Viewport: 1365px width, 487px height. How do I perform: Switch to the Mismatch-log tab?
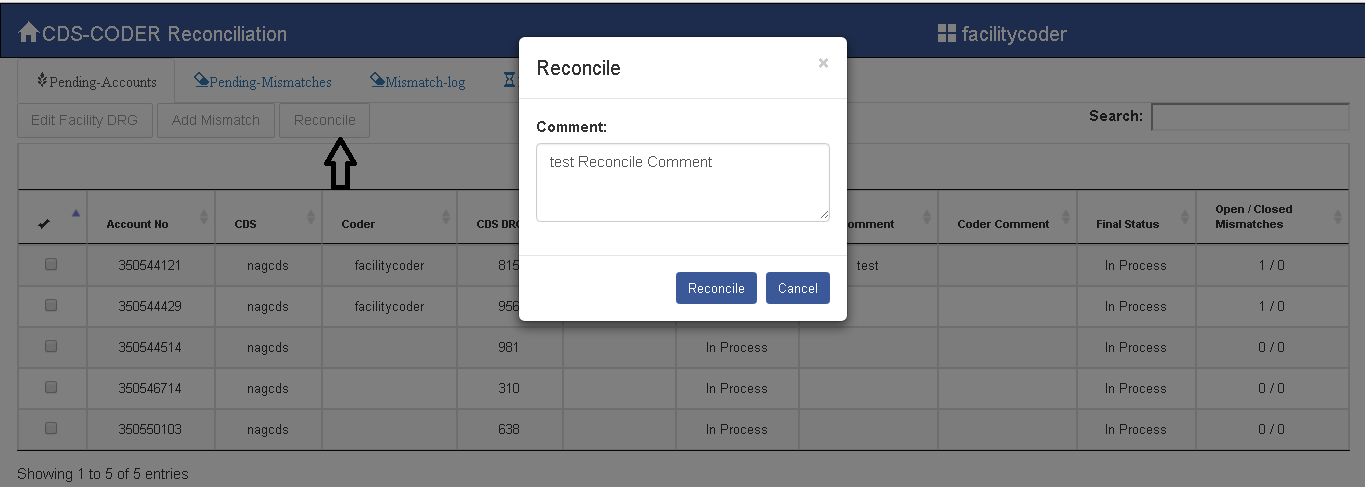tap(417, 82)
